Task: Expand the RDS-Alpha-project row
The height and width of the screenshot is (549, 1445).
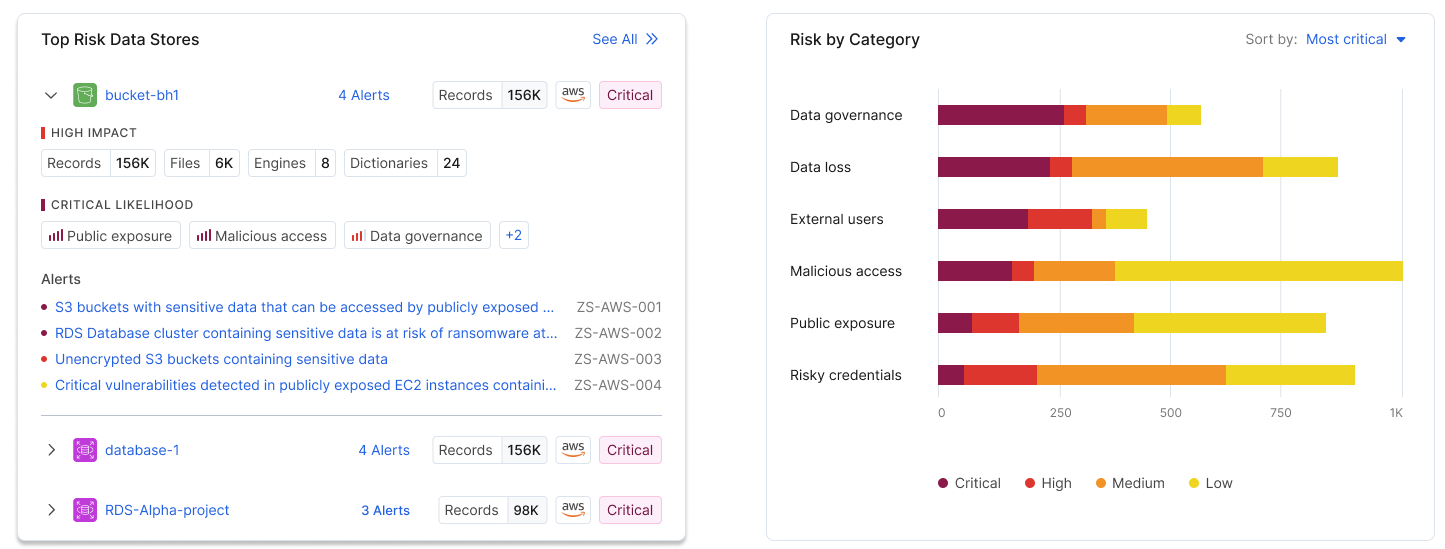Action: pyautogui.click(x=51, y=510)
